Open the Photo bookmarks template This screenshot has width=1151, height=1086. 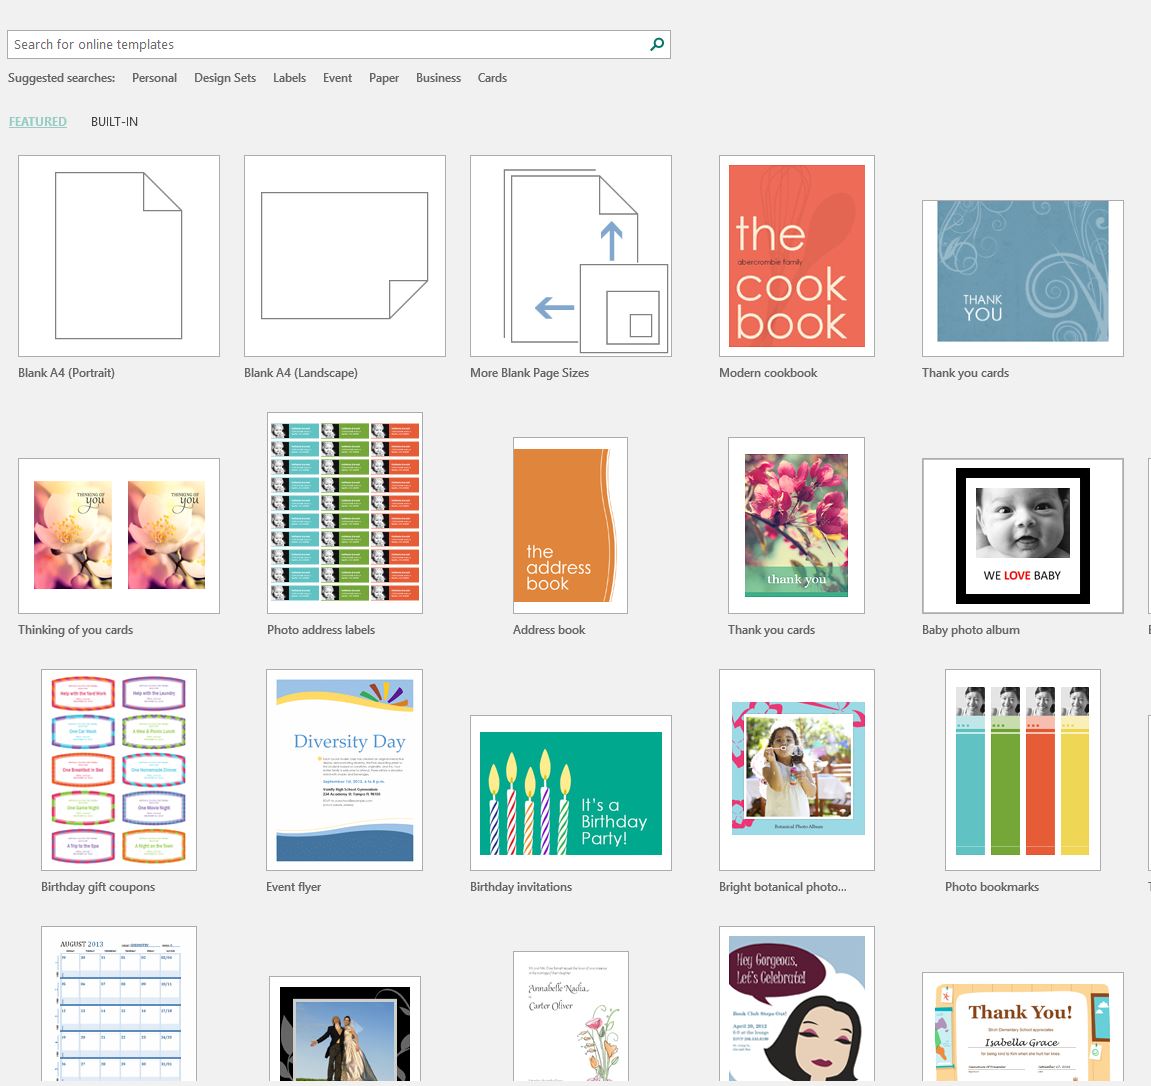tap(1022, 768)
